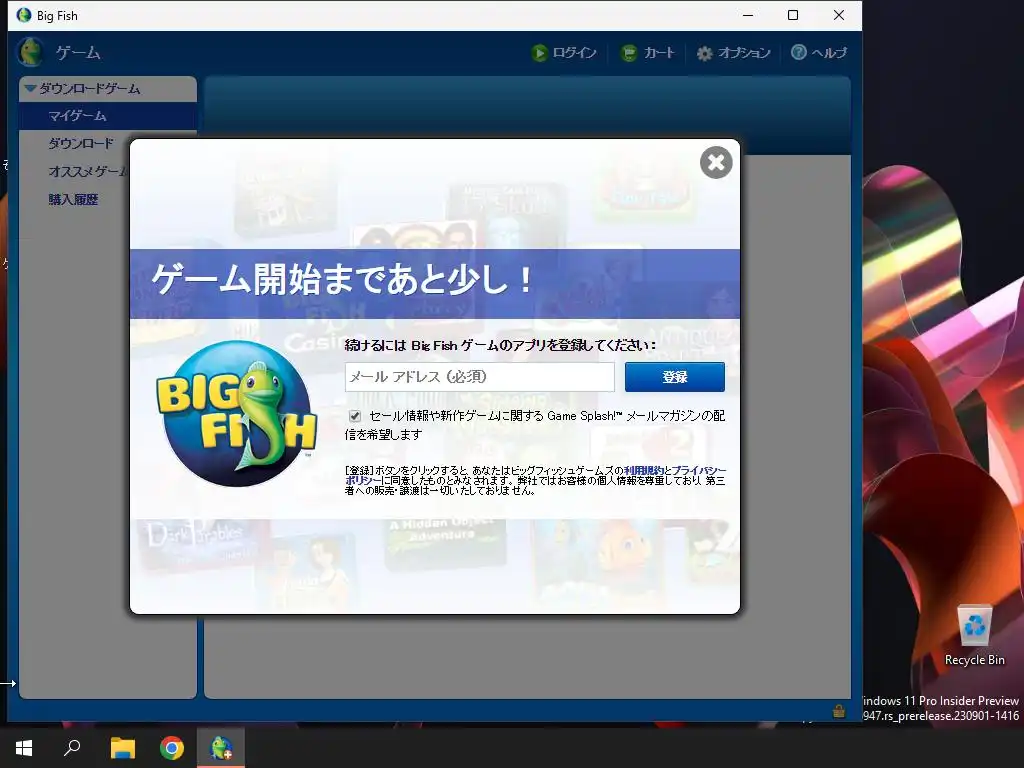Select 購入履歴 in the sidebar
Image resolution: width=1024 pixels, height=768 pixels.
tap(73, 199)
